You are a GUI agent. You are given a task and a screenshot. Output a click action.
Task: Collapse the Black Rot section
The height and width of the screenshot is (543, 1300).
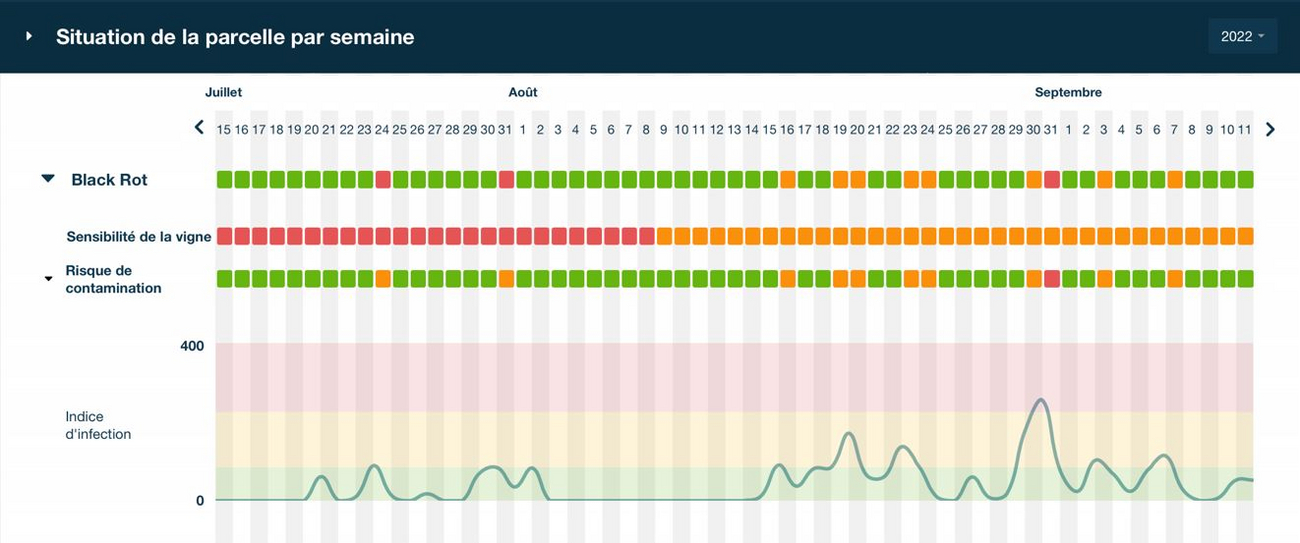tap(48, 179)
